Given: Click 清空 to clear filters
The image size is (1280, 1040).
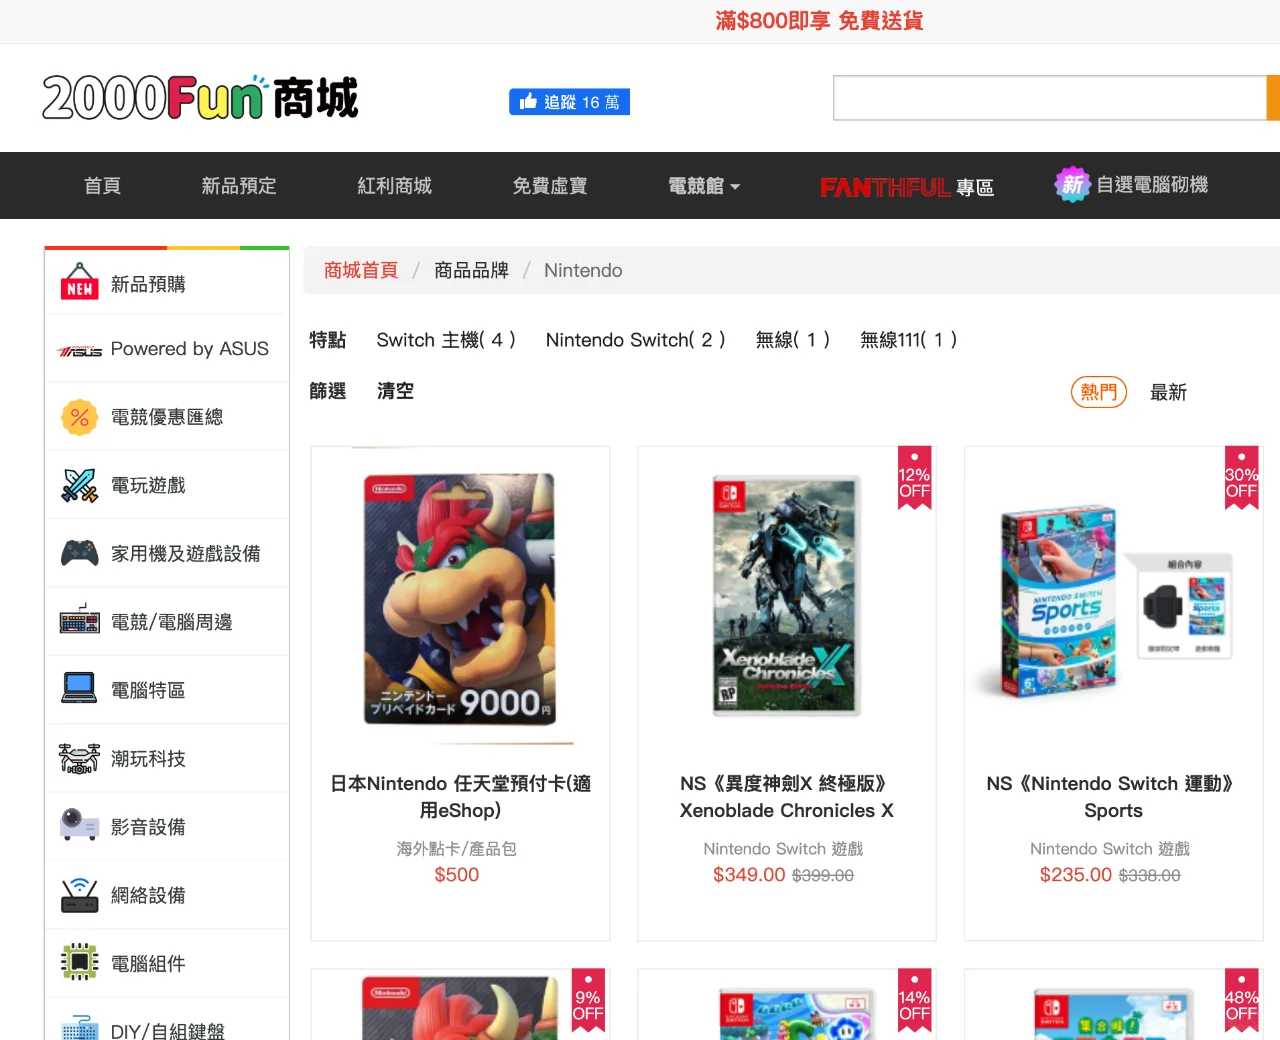Looking at the screenshot, I should pyautogui.click(x=395, y=391).
